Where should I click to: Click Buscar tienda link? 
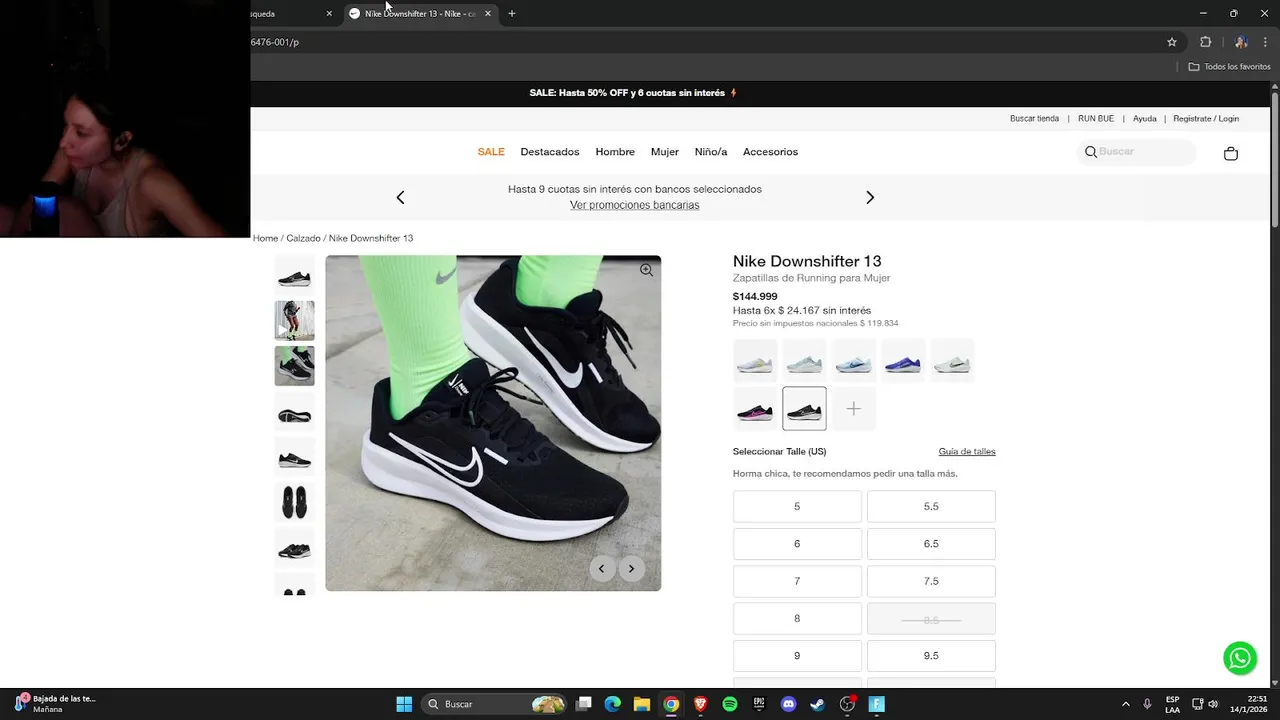pos(1034,118)
